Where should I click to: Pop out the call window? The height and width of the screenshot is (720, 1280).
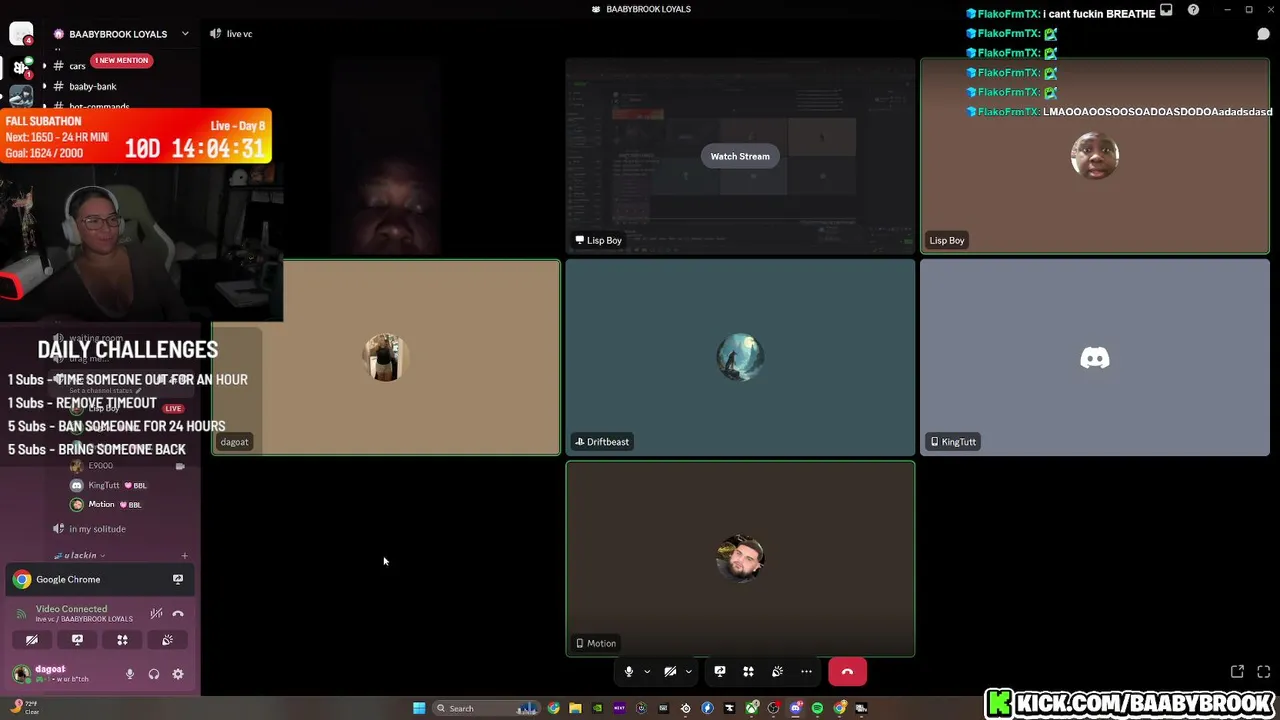[1237, 672]
